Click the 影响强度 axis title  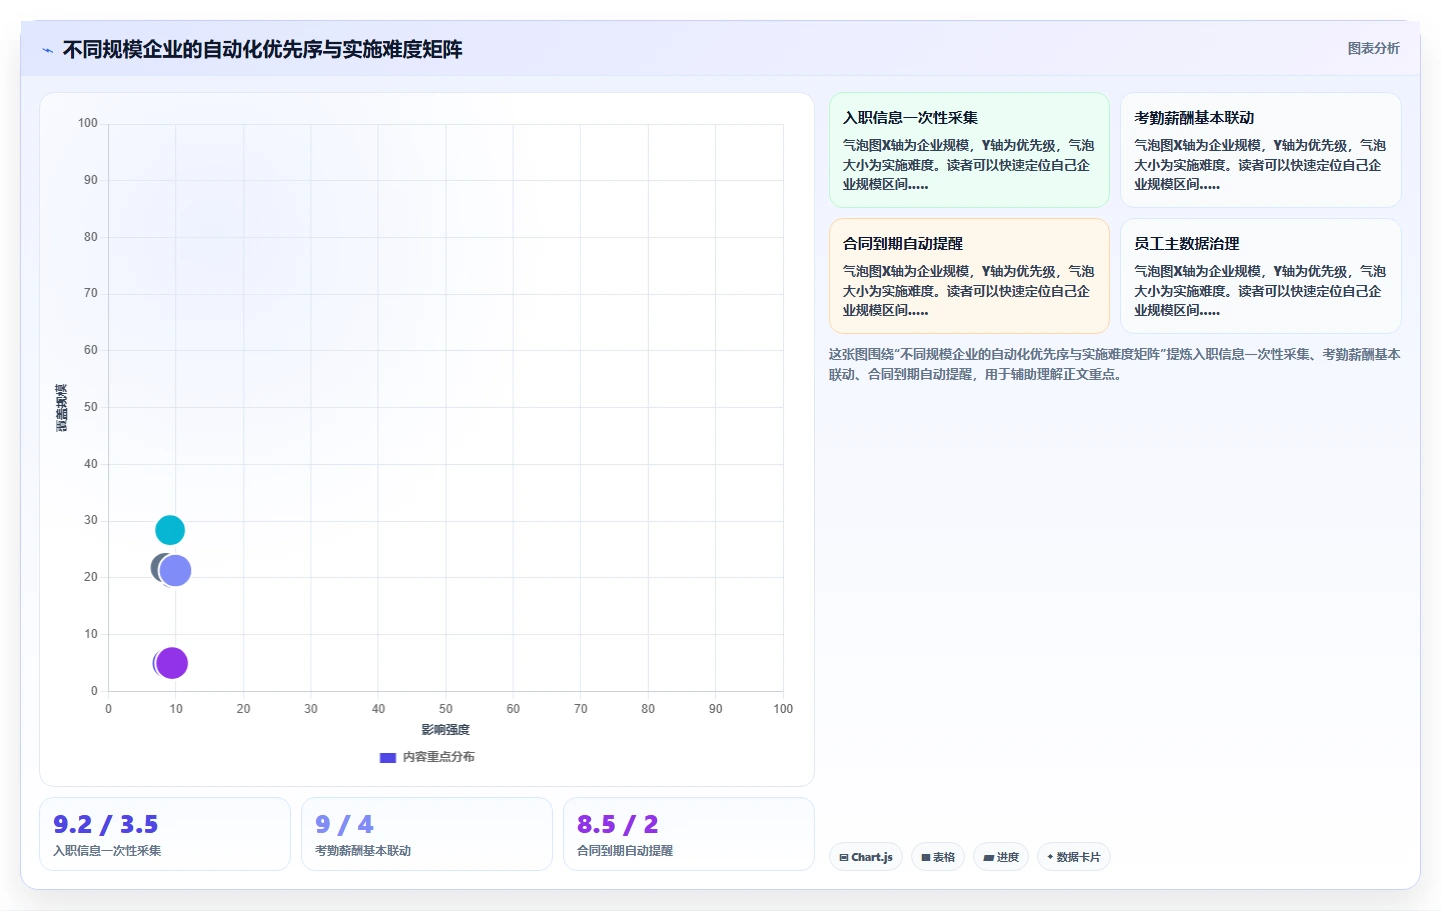pyautogui.click(x=445, y=730)
